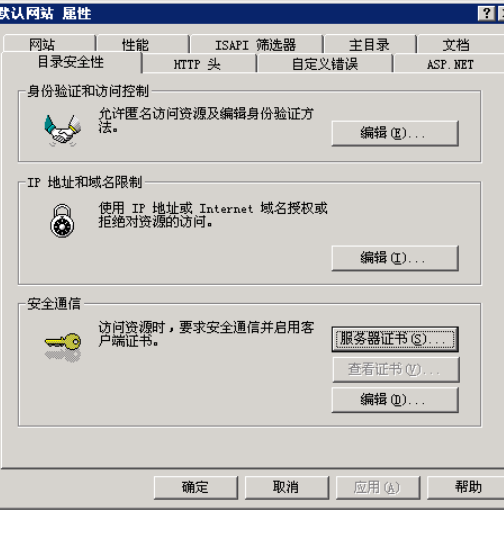
Task: Click 编辑(D) in secure communications
Action: pos(395,400)
